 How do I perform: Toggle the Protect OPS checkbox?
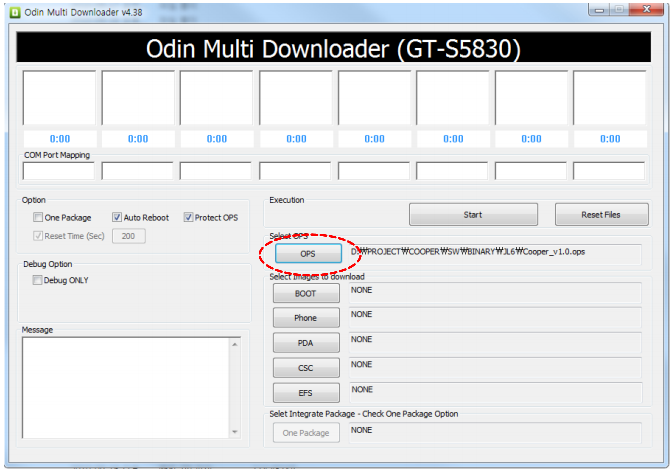point(188,217)
